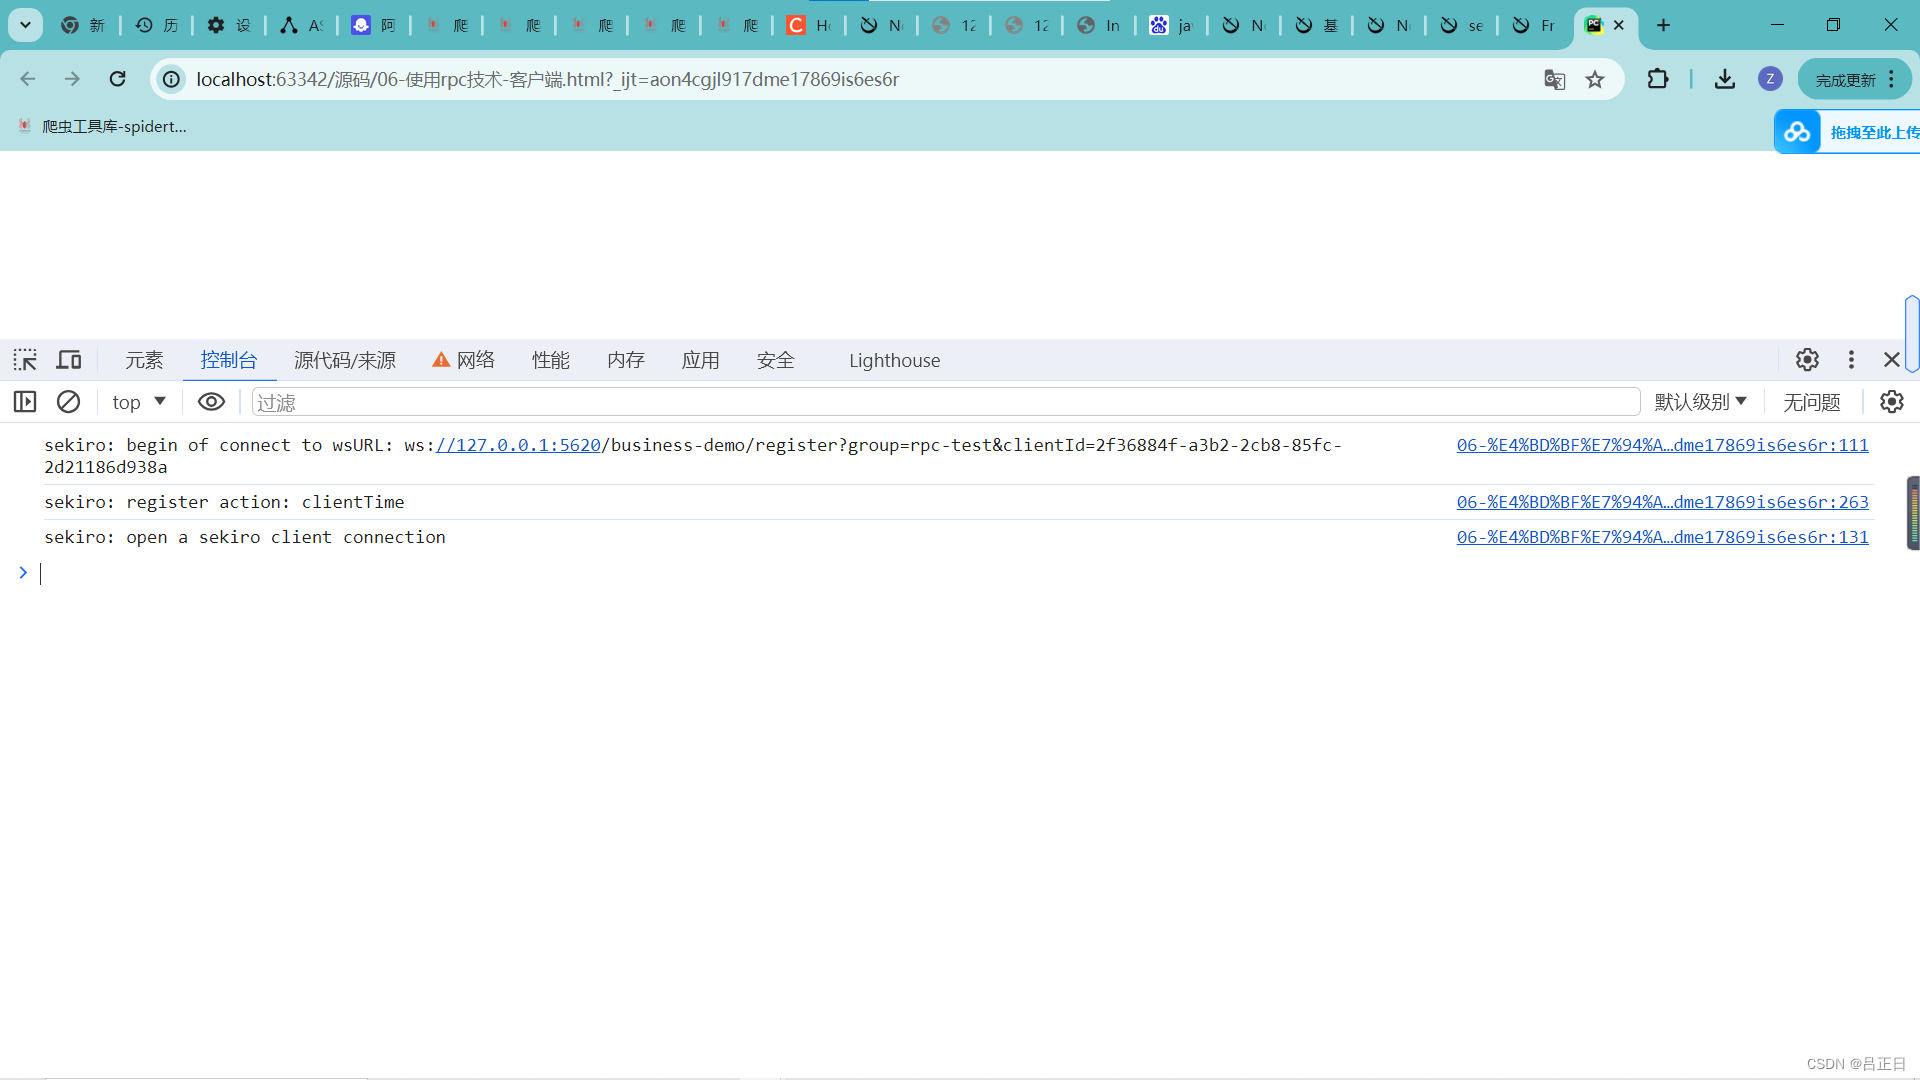
Task: Click the downloads icon in the toolbar
Action: [1725, 79]
